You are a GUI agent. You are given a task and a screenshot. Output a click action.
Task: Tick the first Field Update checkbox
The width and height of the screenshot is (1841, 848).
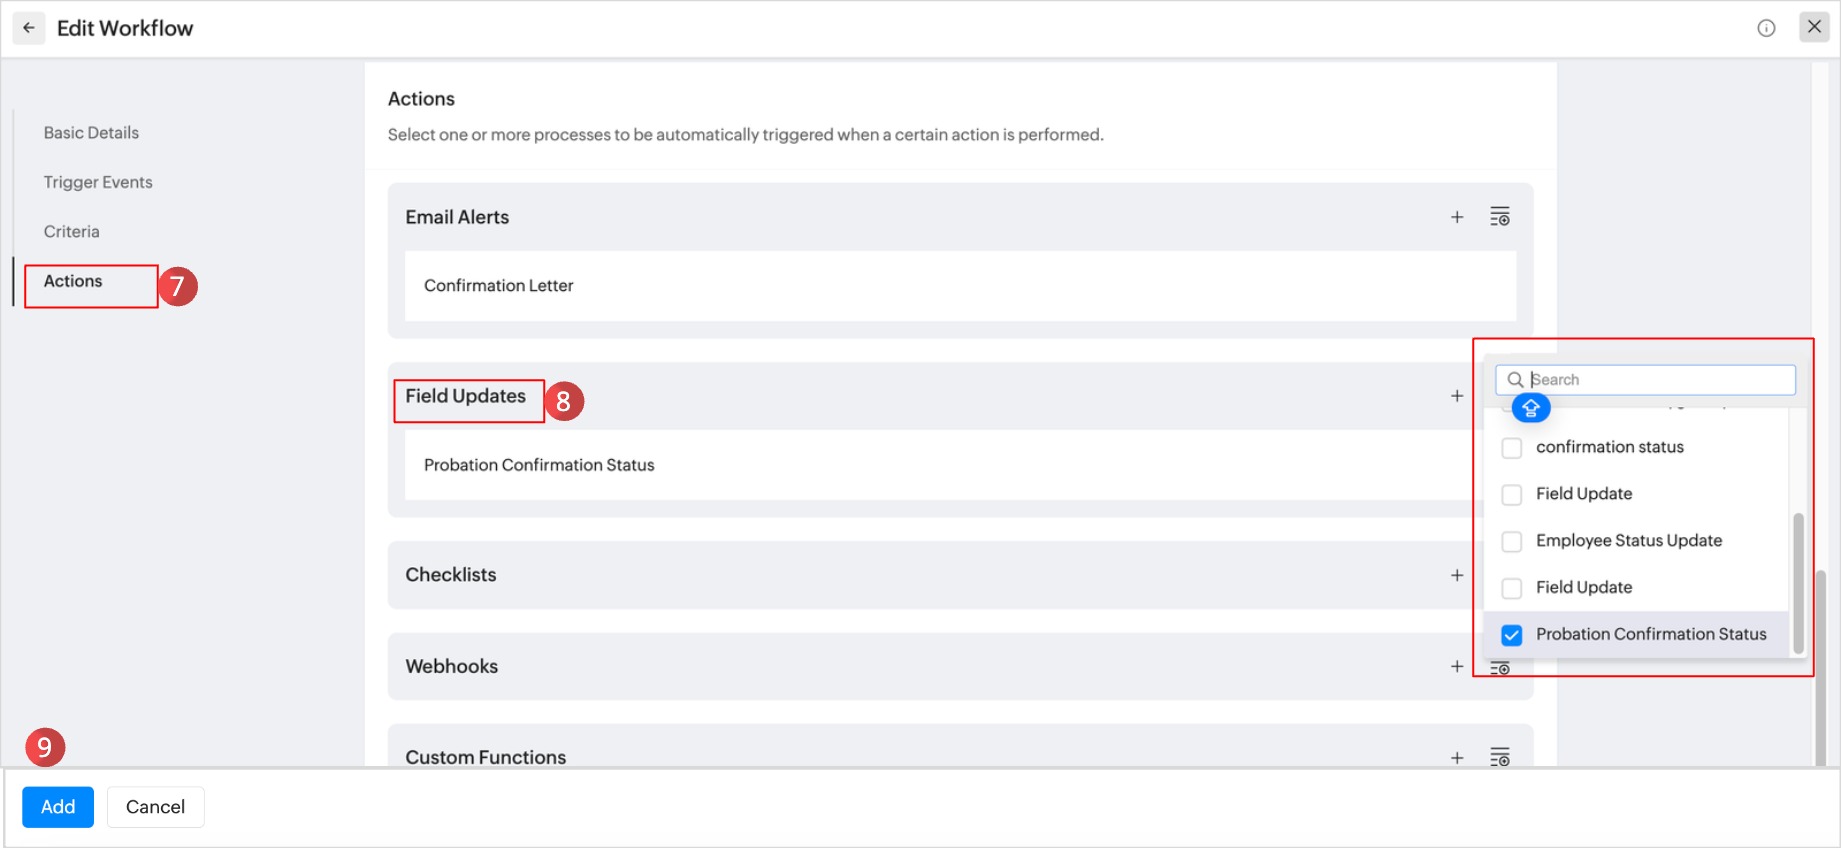click(1512, 495)
